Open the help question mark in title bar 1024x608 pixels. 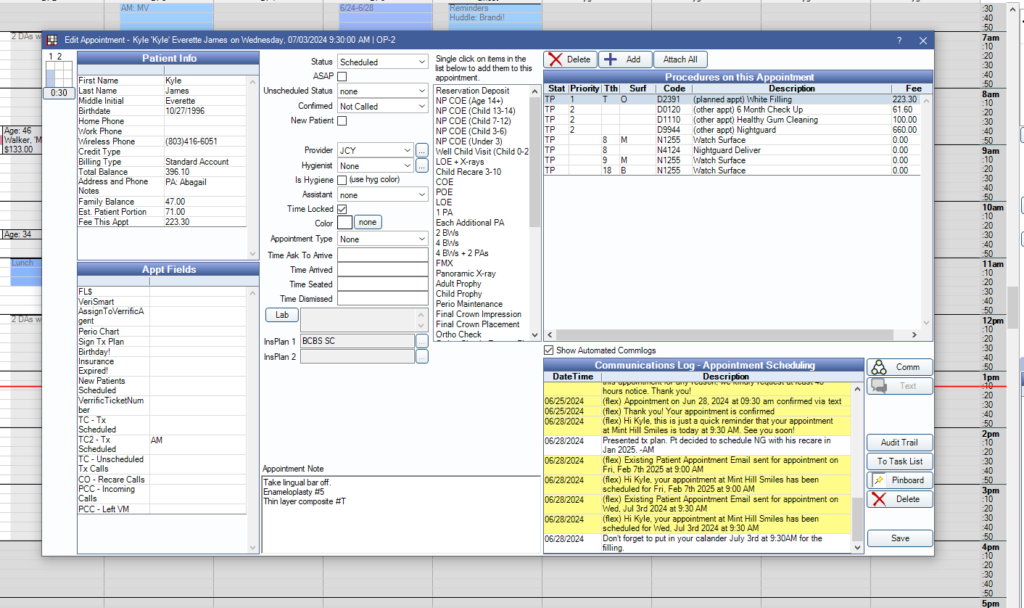[899, 40]
